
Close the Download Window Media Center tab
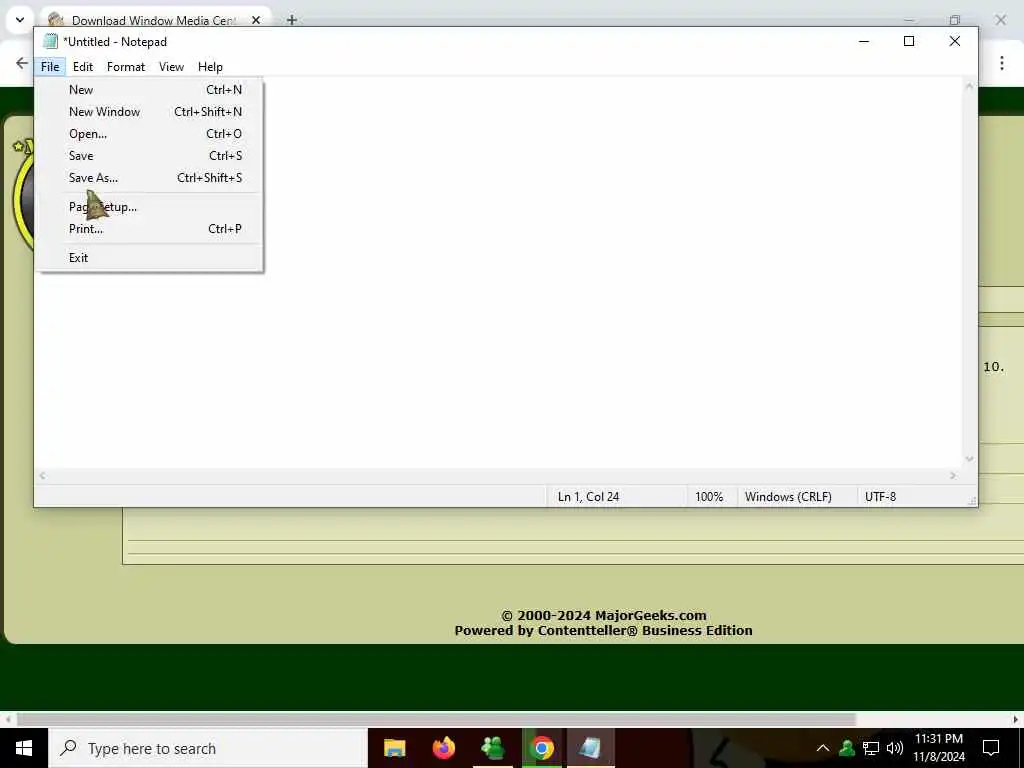256,20
